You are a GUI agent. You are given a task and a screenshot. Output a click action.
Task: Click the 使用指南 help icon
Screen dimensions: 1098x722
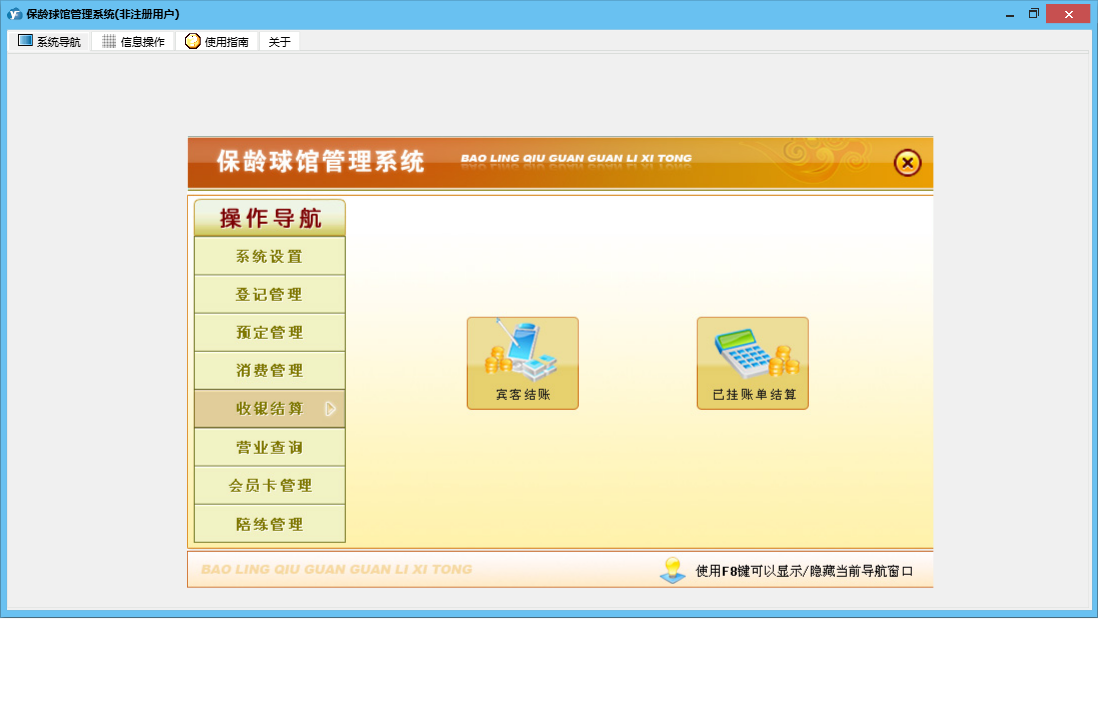(x=193, y=41)
